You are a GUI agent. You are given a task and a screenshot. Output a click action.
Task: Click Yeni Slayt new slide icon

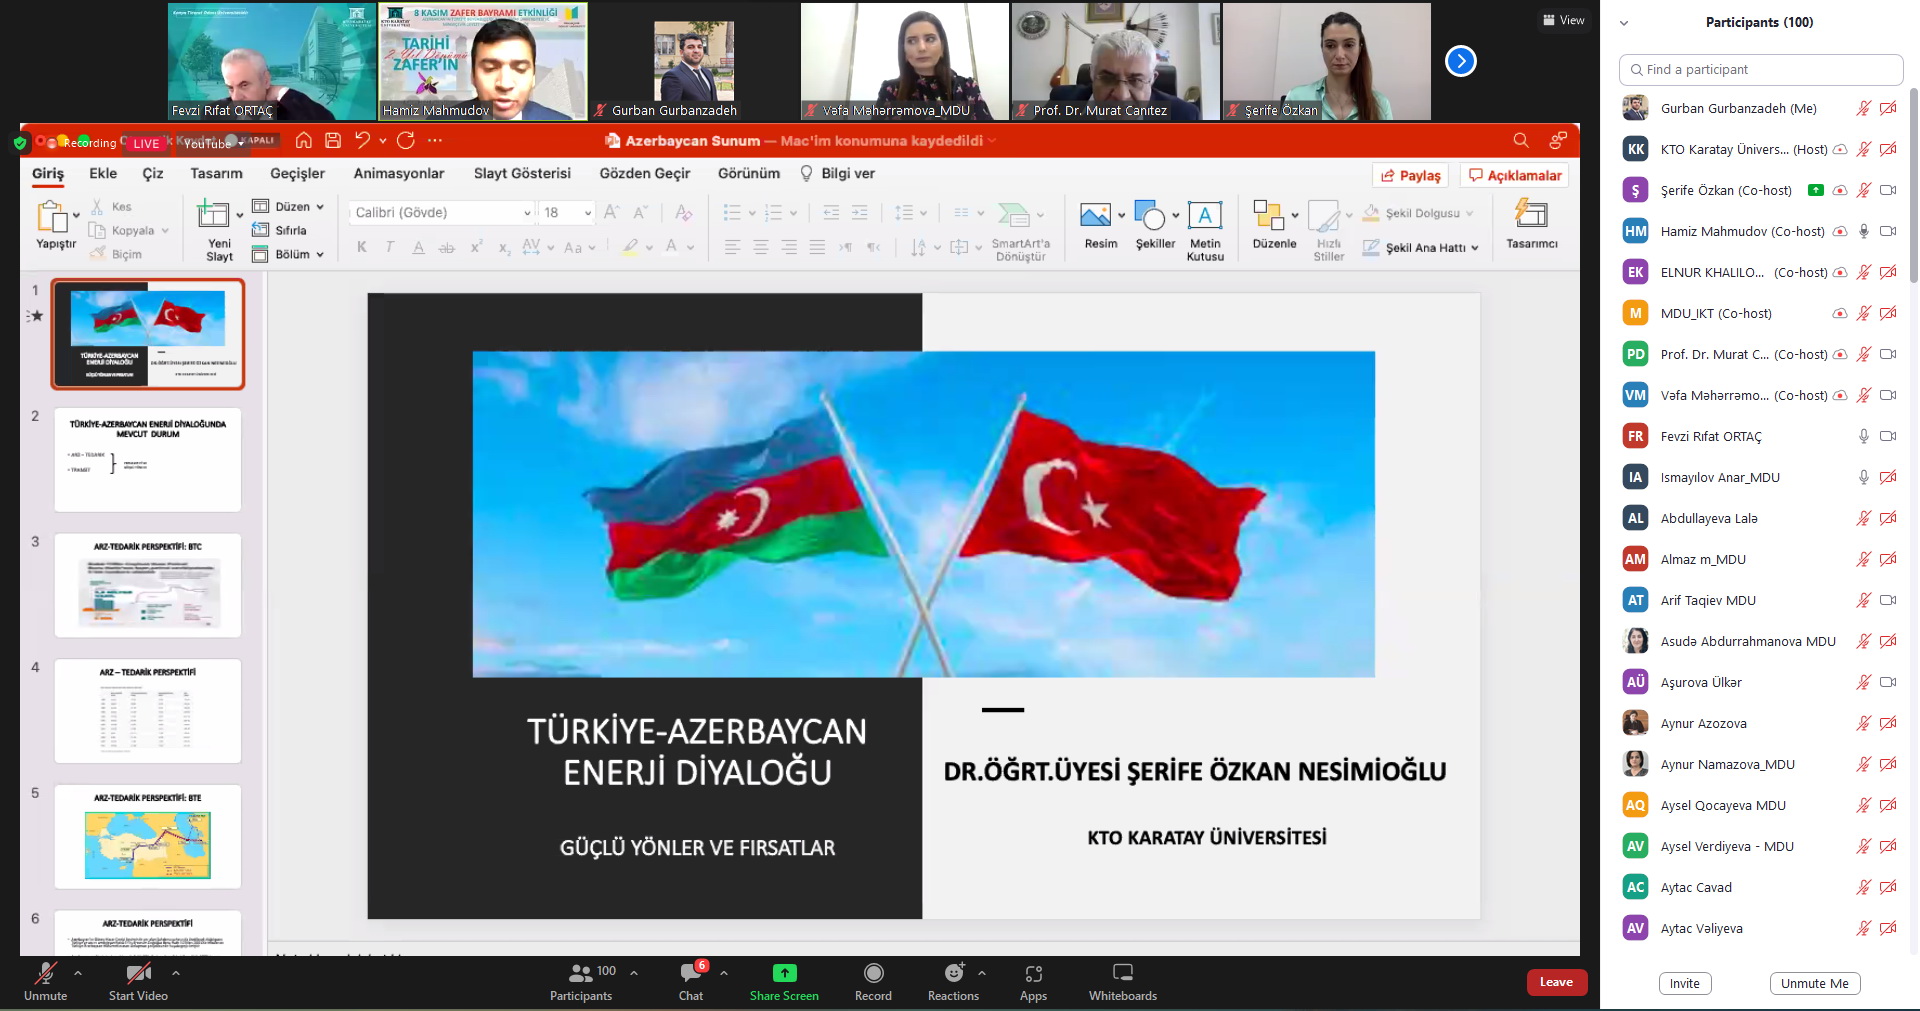click(213, 214)
